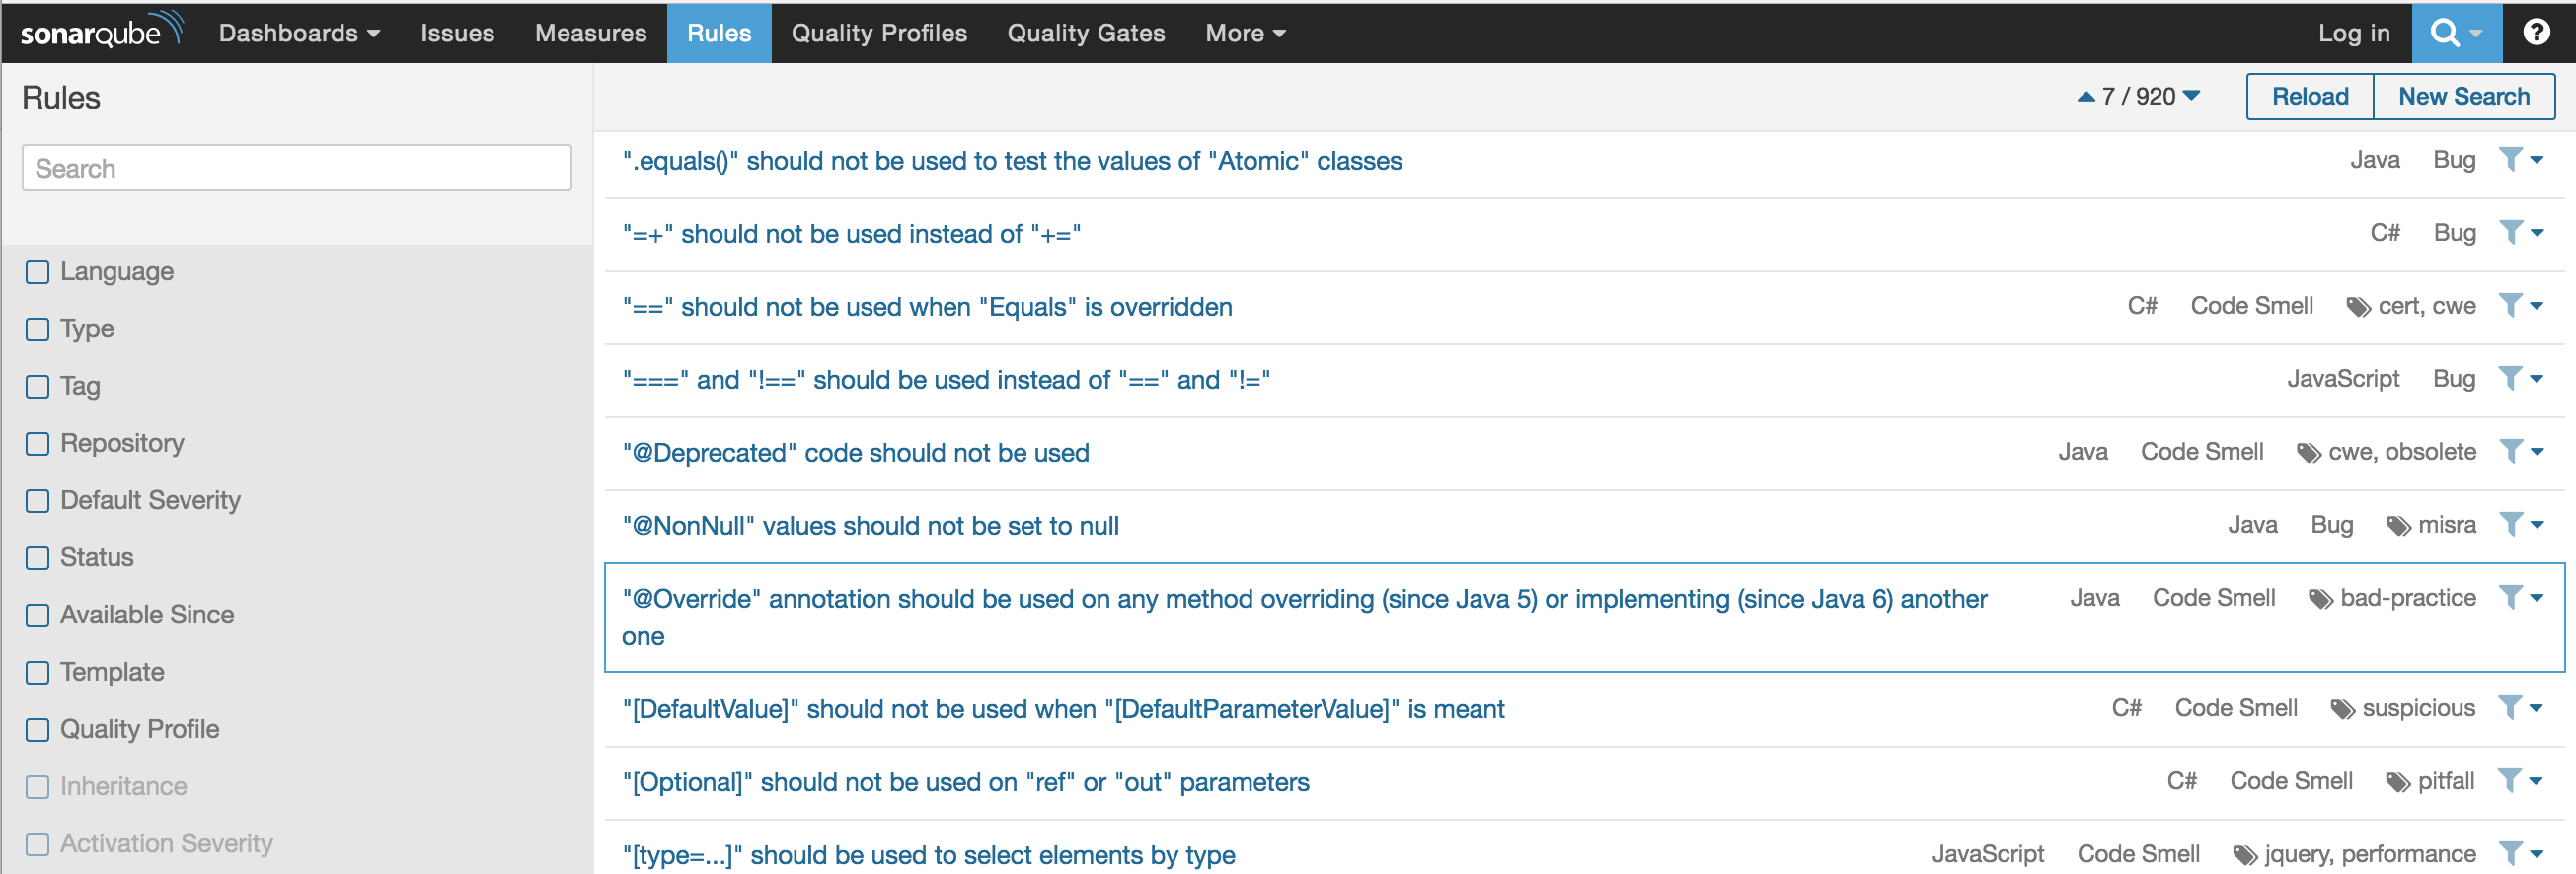This screenshot has height=874, width=2576.
Task: Open the Issues page
Action: point(457,33)
